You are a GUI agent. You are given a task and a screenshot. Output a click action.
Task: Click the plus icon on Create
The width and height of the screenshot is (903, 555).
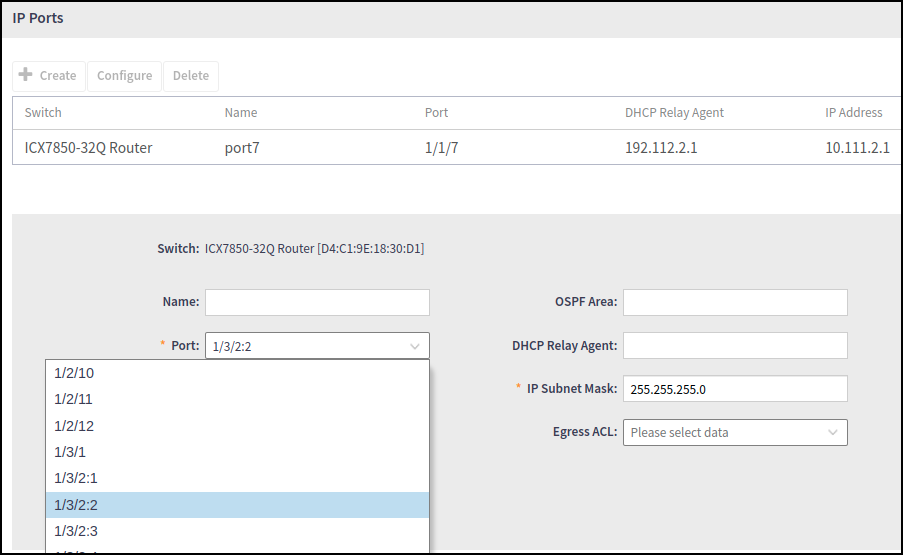(x=25, y=74)
